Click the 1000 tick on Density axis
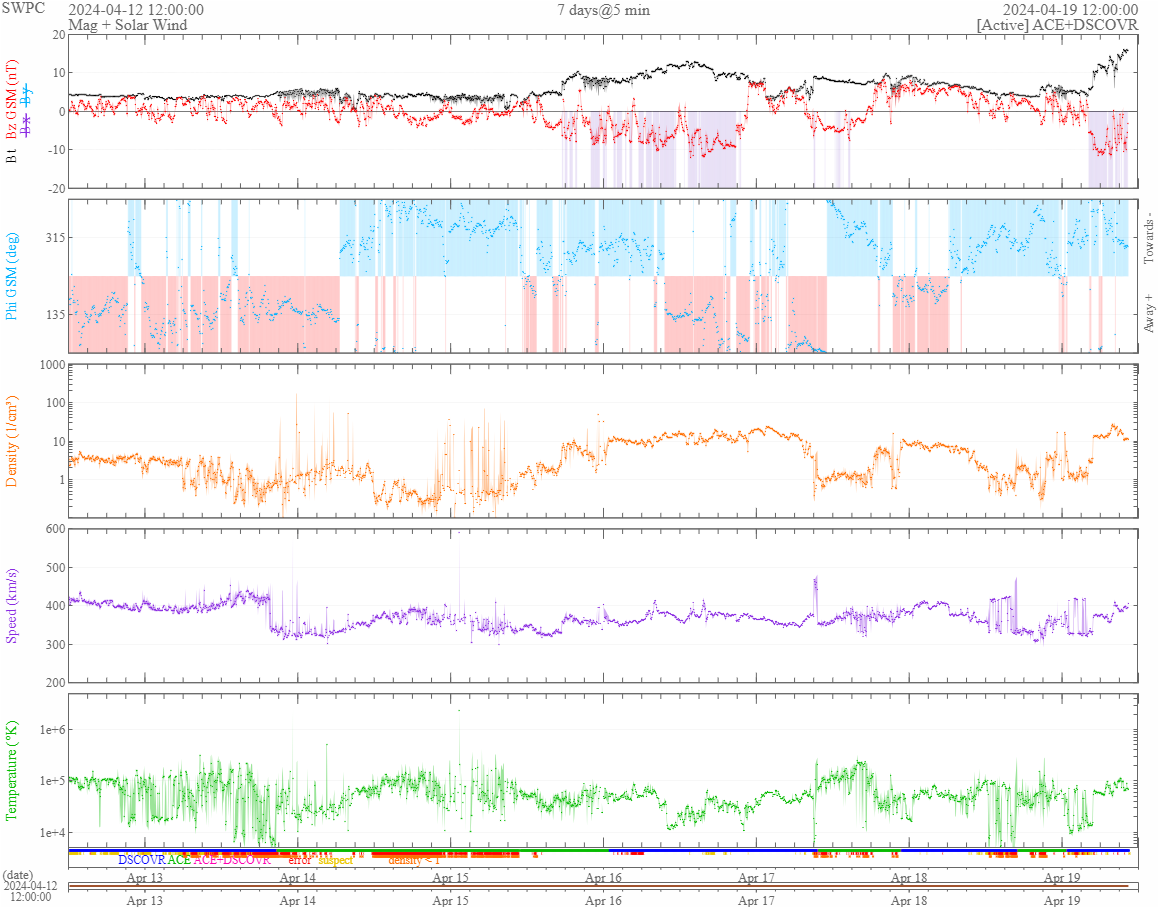Image resolution: width=1158 pixels, height=907 pixels. [52, 364]
